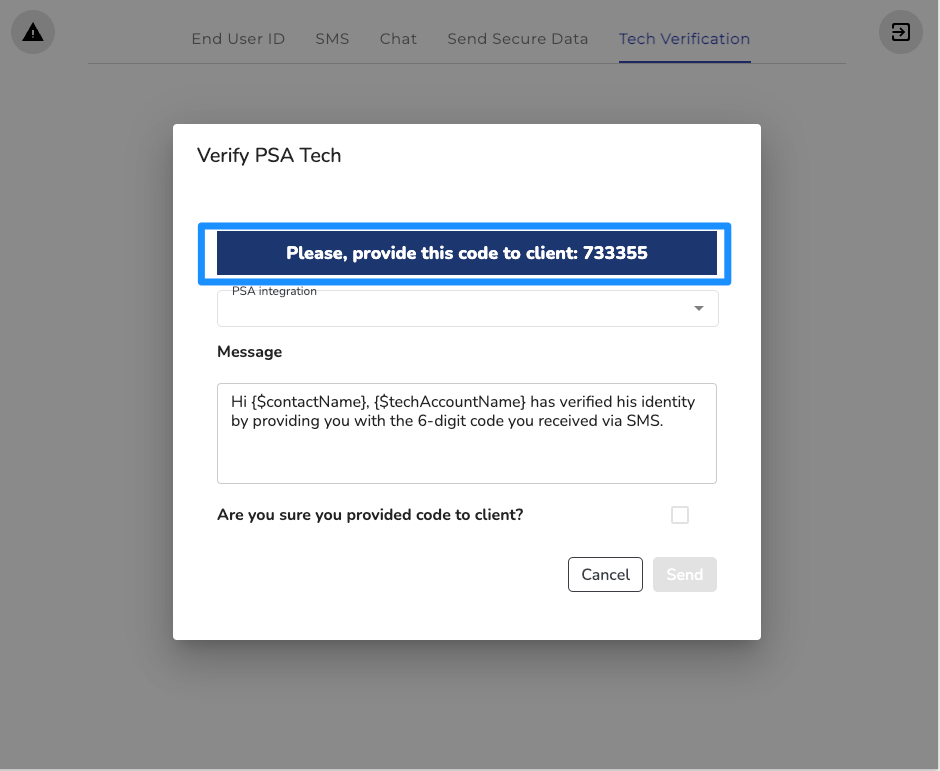Select the Tech Verification tab
Screen dimensions: 940x771
[684, 39]
